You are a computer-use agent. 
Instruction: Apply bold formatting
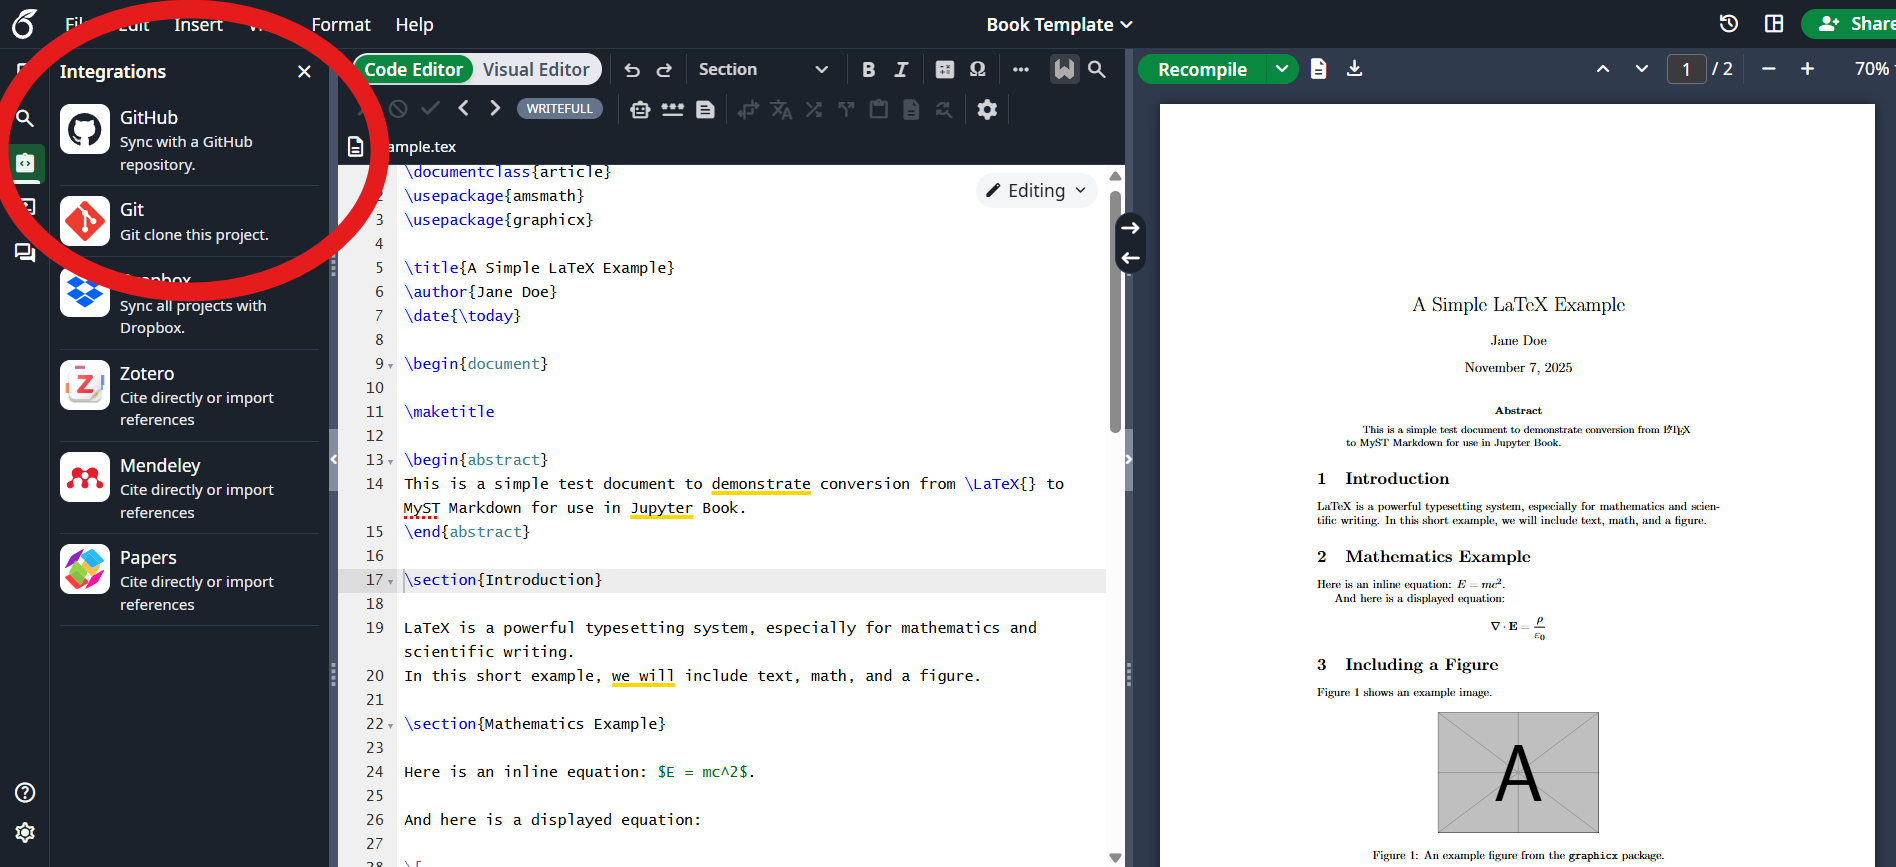pos(868,69)
